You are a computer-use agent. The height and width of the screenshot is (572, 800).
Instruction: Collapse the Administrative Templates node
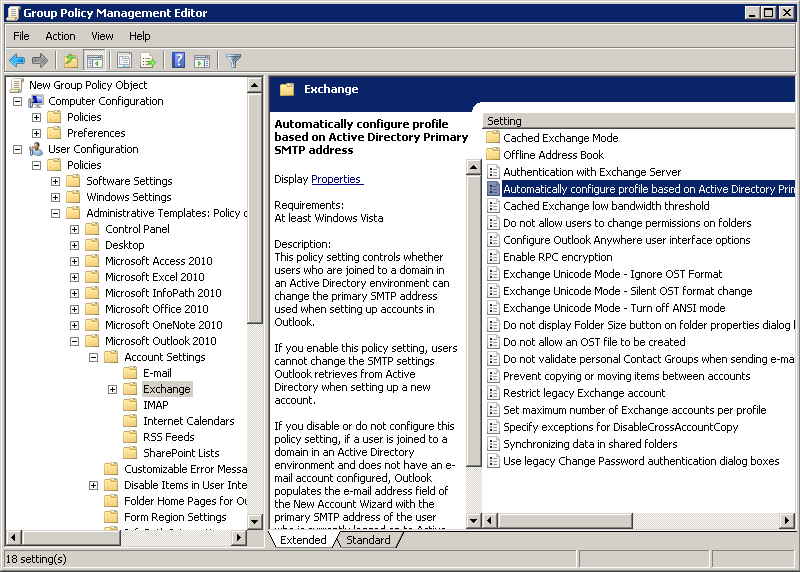55,213
